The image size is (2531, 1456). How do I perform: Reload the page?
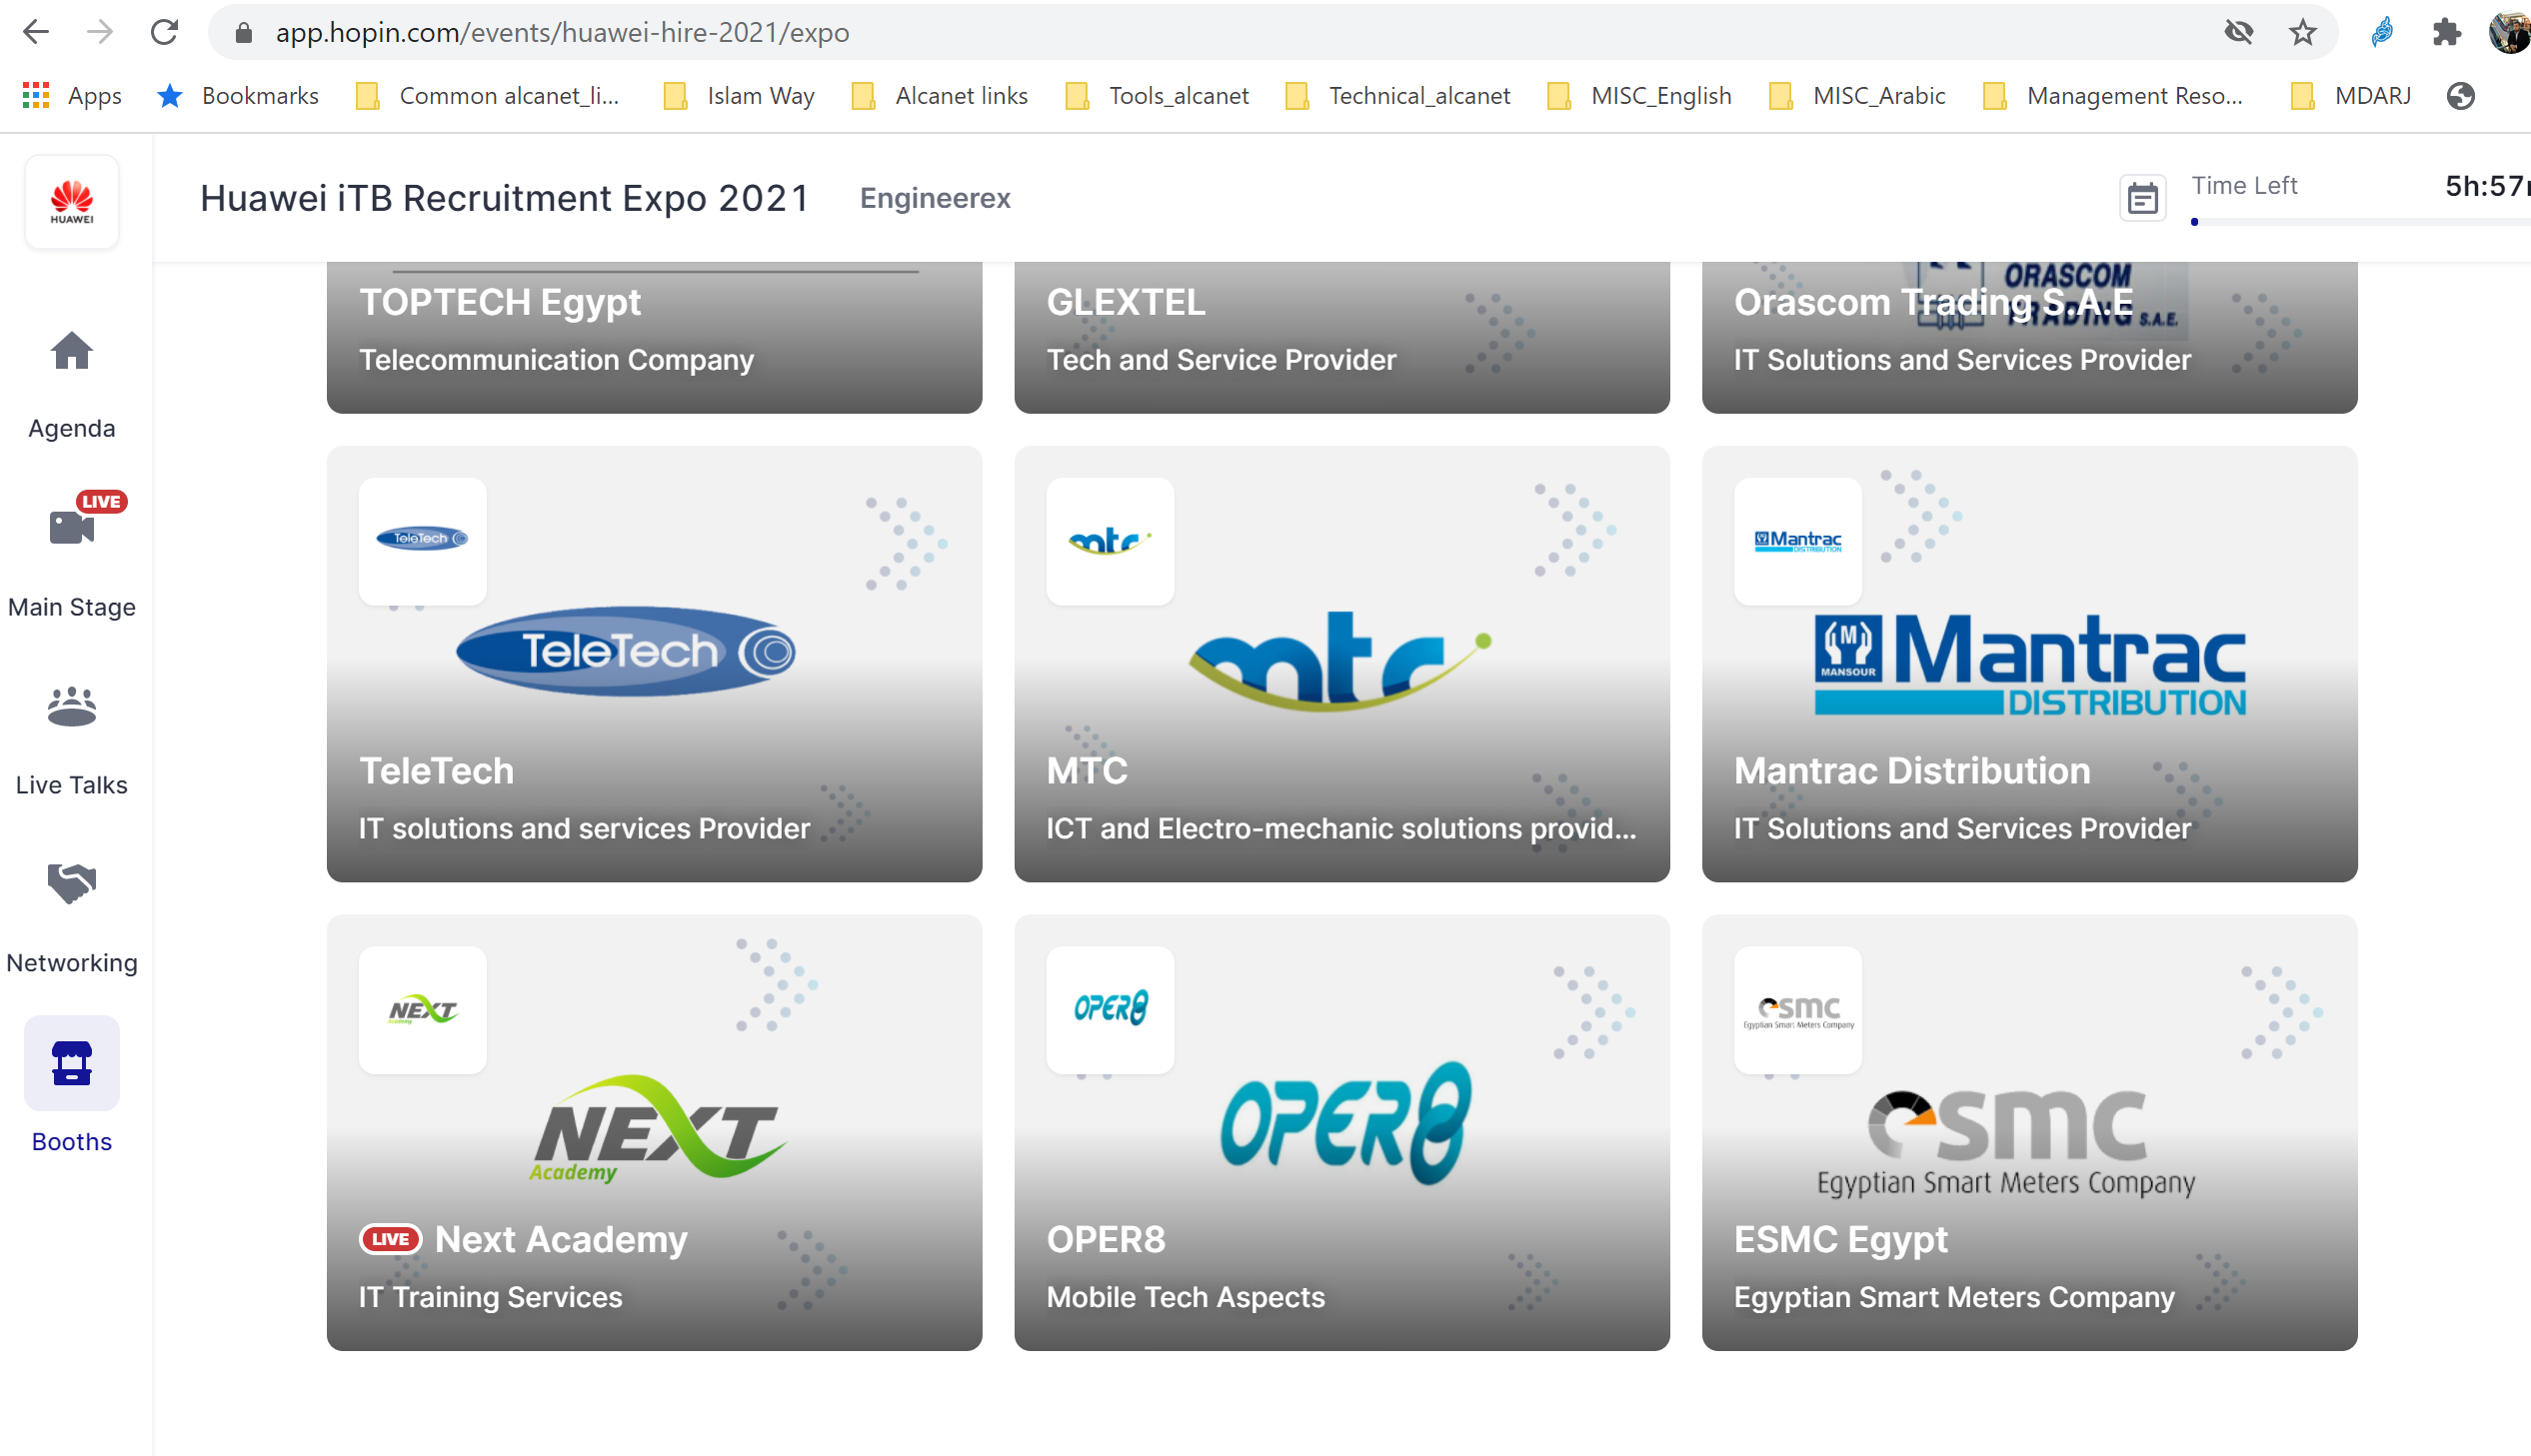(x=164, y=33)
